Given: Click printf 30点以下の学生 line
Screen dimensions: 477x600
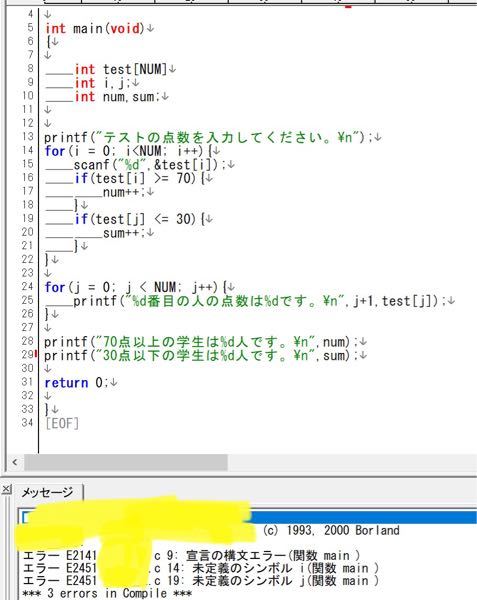Looking at the screenshot, I should point(201,355).
